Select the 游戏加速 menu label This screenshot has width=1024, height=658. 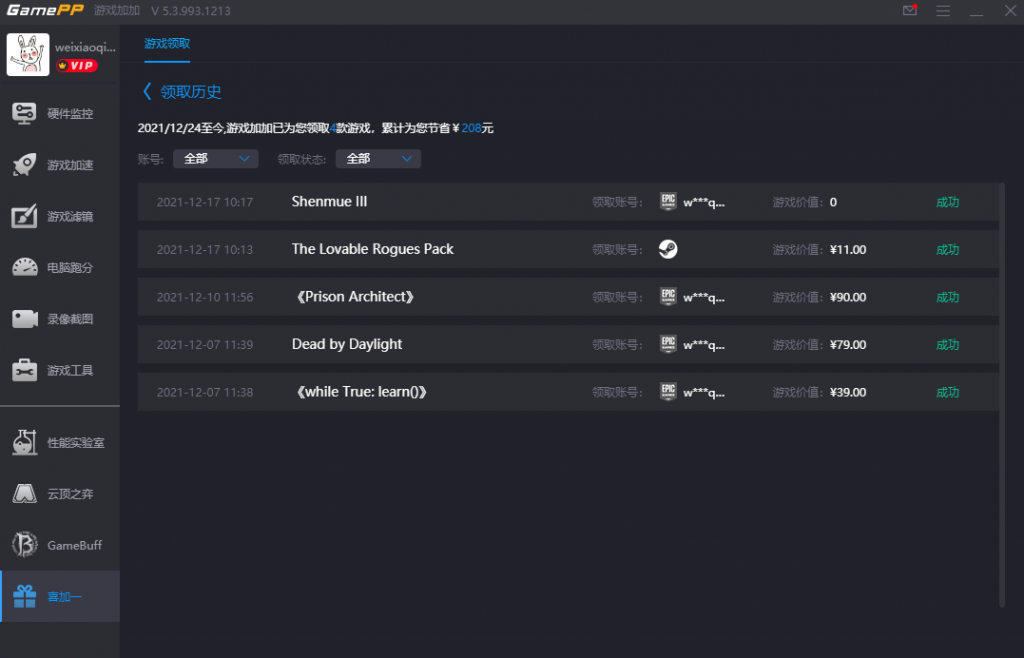(x=70, y=165)
